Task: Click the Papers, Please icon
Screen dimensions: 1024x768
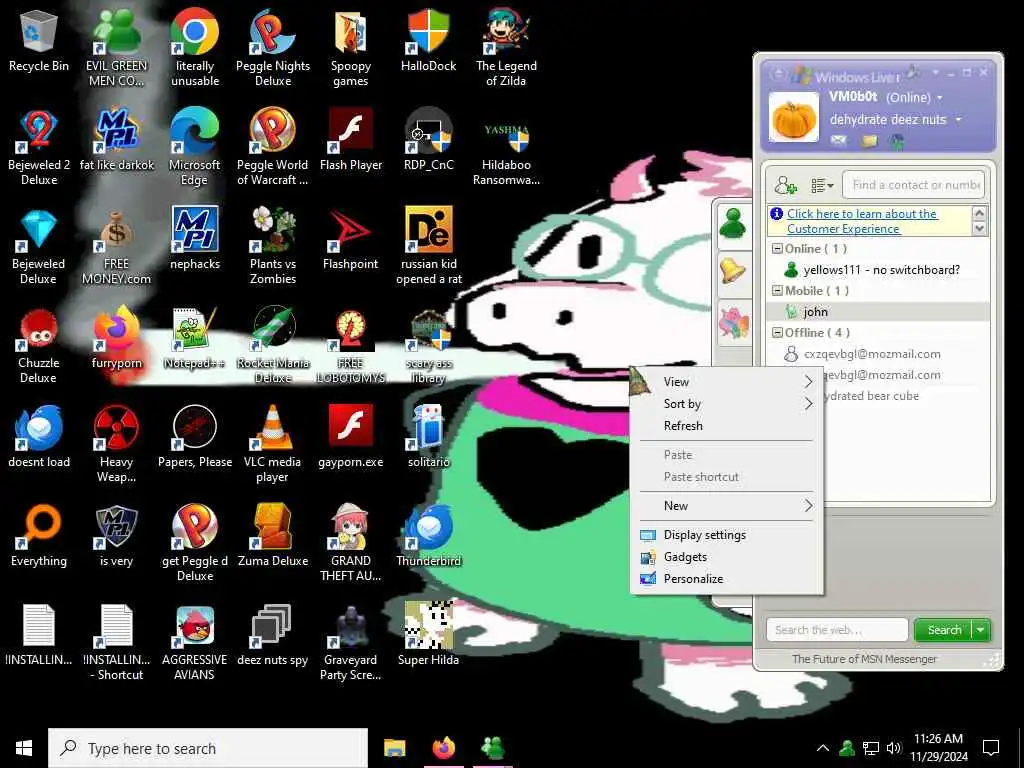Action: pos(195,436)
